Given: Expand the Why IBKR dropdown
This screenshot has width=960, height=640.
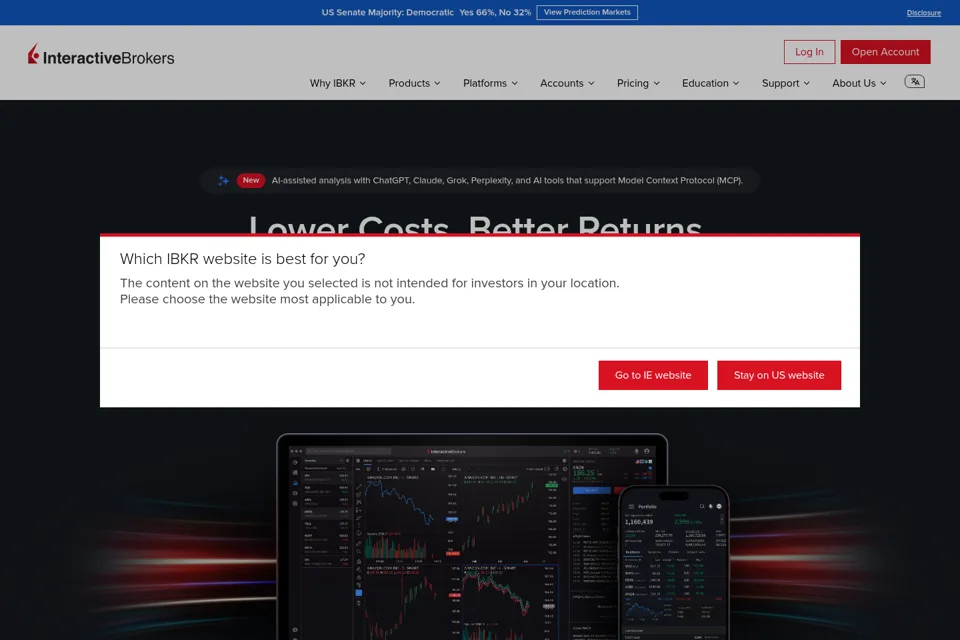Looking at the screenshot, I should click(337, 83).
